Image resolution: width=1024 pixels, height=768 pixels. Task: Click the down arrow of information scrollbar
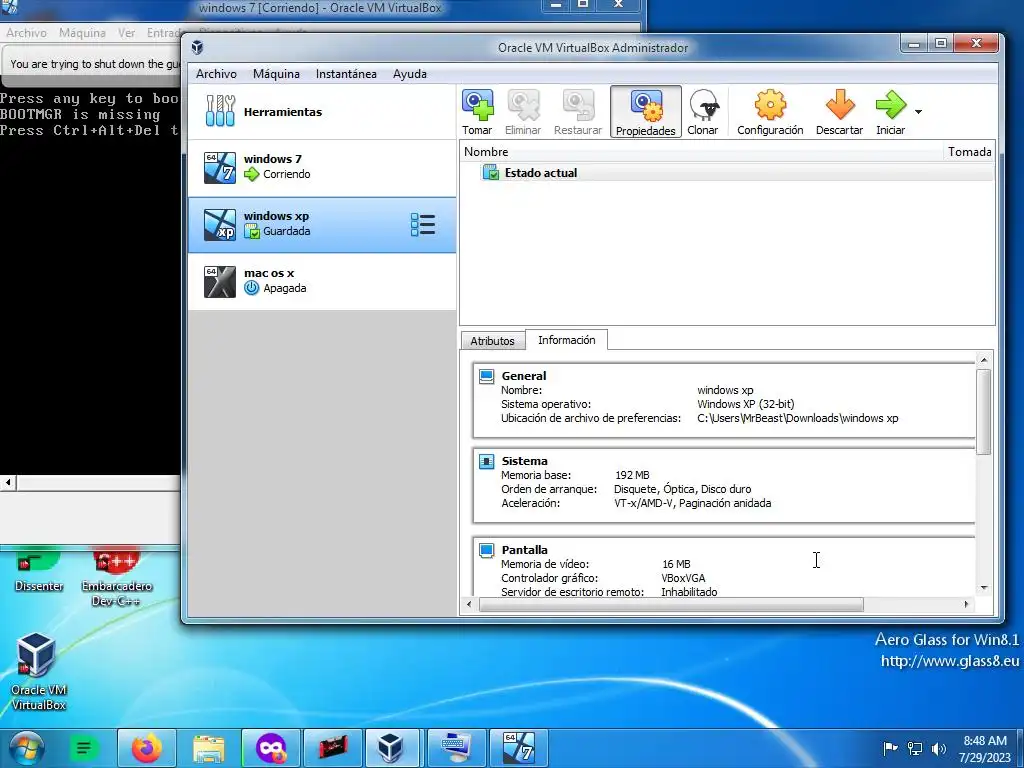[984, 588]
